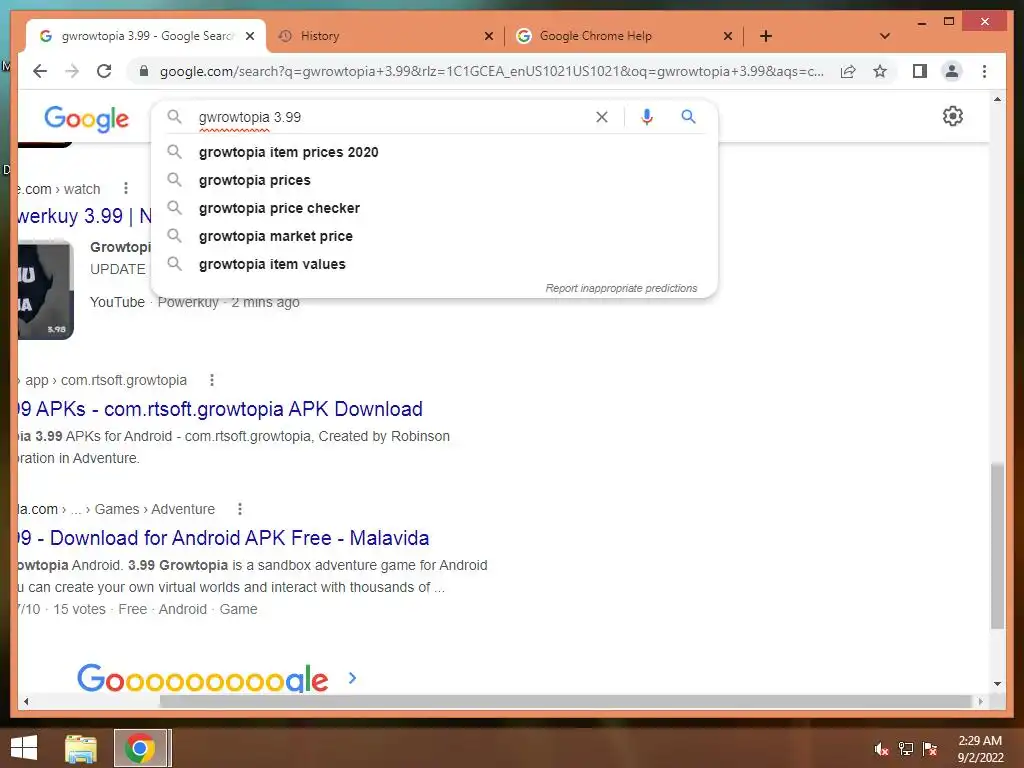The image size is (1024, 768).
Task: Go to Google homepage via logo
Action: (86, 119)
